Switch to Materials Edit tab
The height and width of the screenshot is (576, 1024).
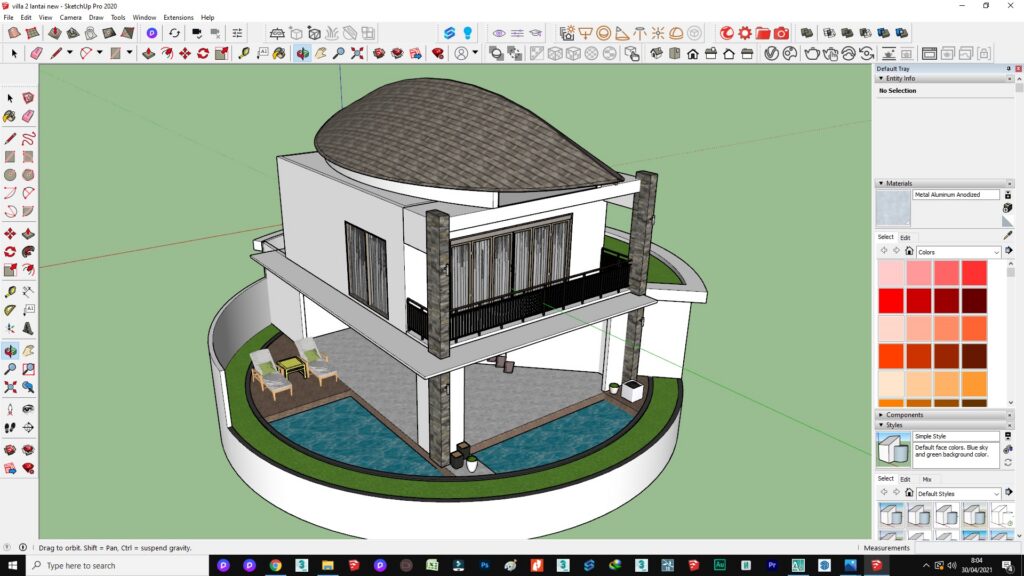pyautogui.click(x=905, y=238)
